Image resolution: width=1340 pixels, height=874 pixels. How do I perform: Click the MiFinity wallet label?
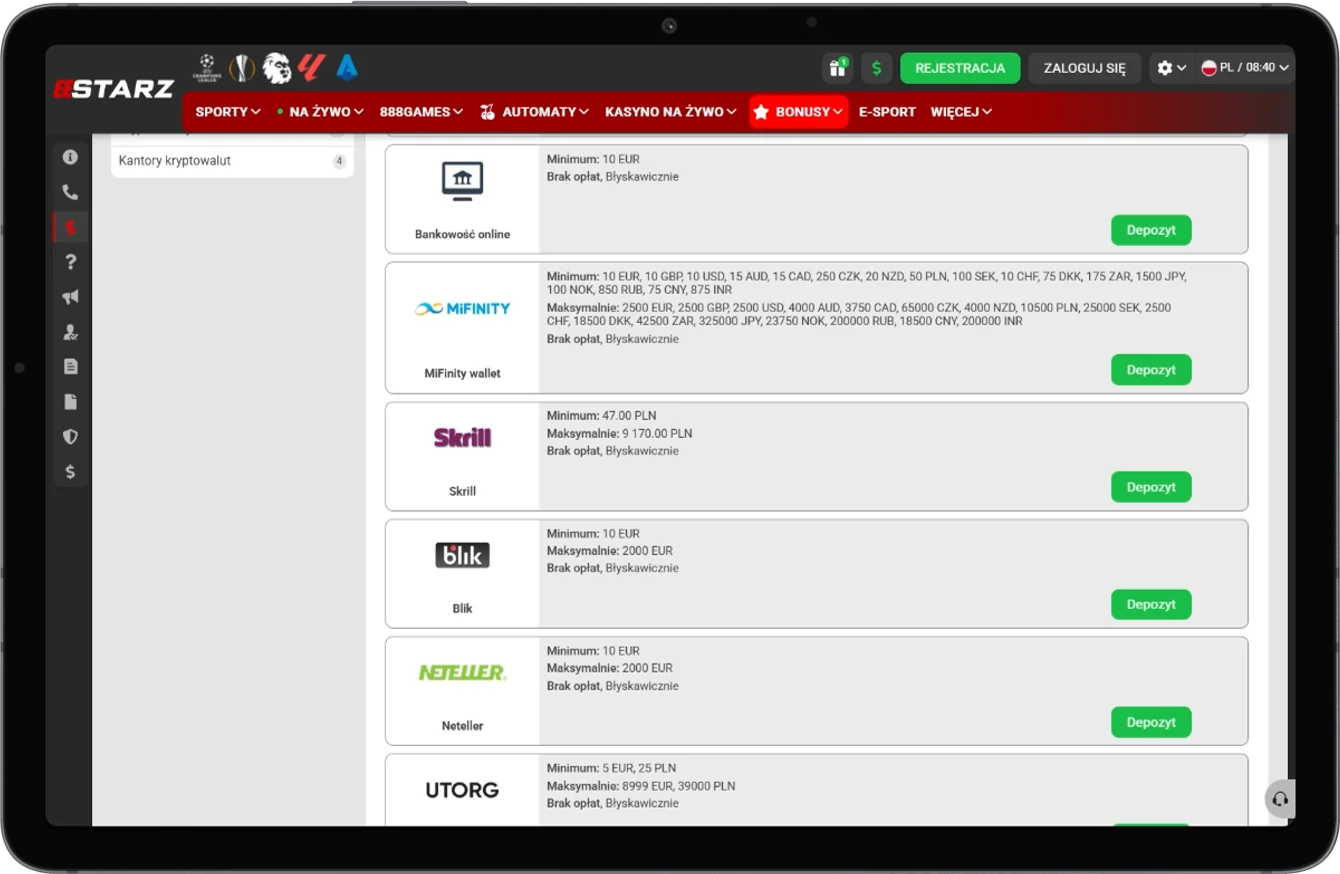[x=462, y=373]
